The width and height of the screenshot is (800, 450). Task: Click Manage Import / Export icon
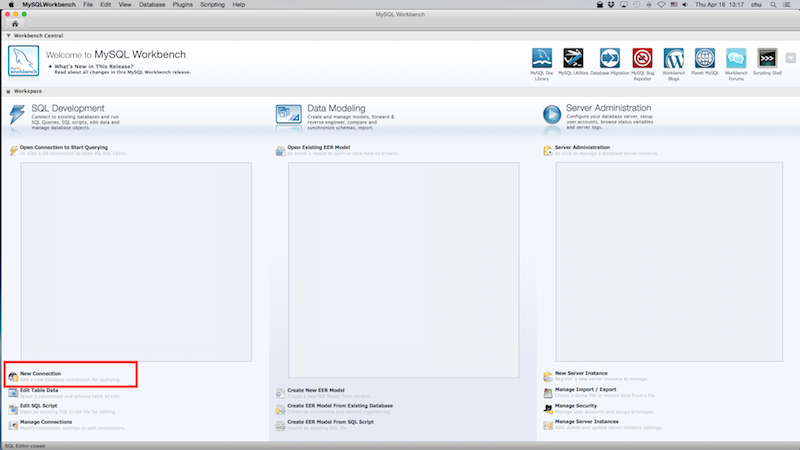tap(547, 393)
